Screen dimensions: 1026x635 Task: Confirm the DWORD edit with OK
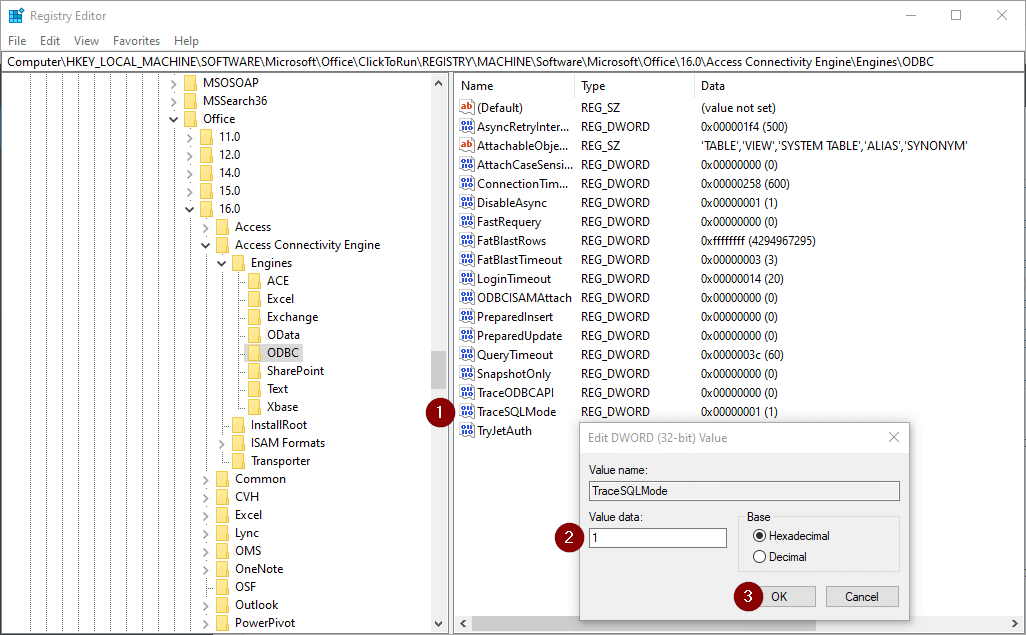(779, 596)
